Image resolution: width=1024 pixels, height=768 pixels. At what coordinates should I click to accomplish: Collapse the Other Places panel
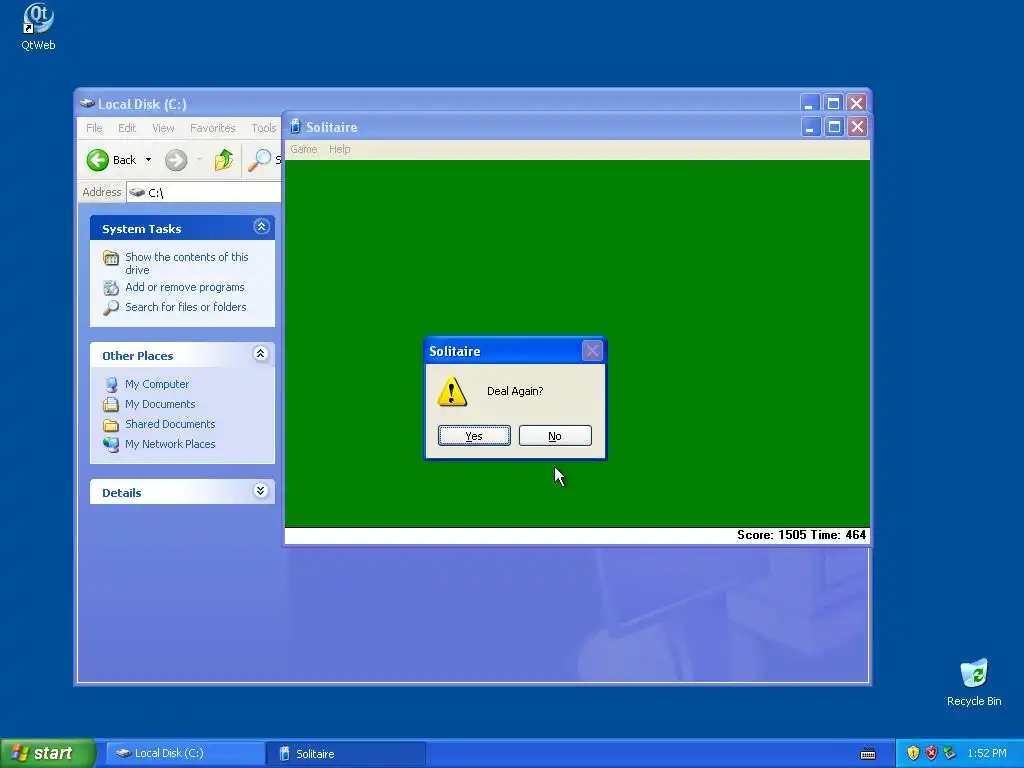[x=261, y=353]
